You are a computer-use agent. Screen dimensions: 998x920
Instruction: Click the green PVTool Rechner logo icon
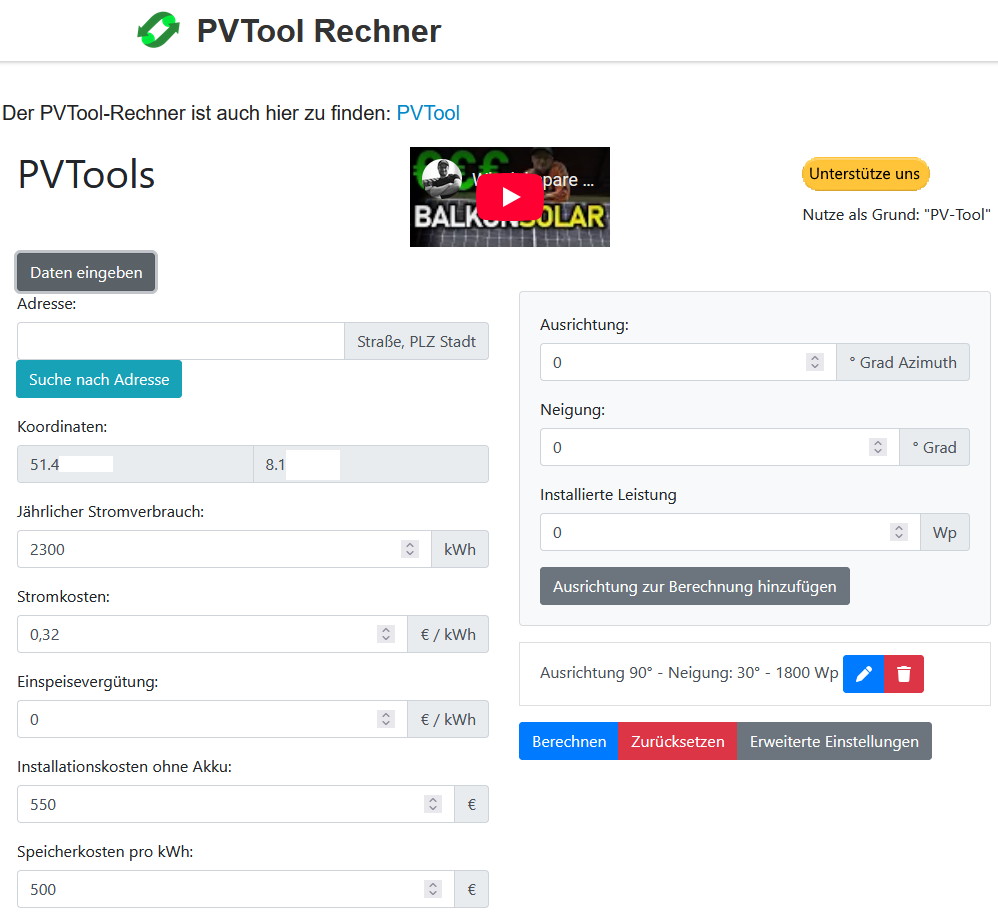[x=158, y=31]
